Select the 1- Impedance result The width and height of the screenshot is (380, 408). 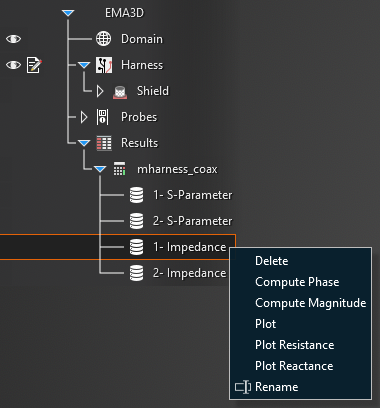(x=189, y=247)
